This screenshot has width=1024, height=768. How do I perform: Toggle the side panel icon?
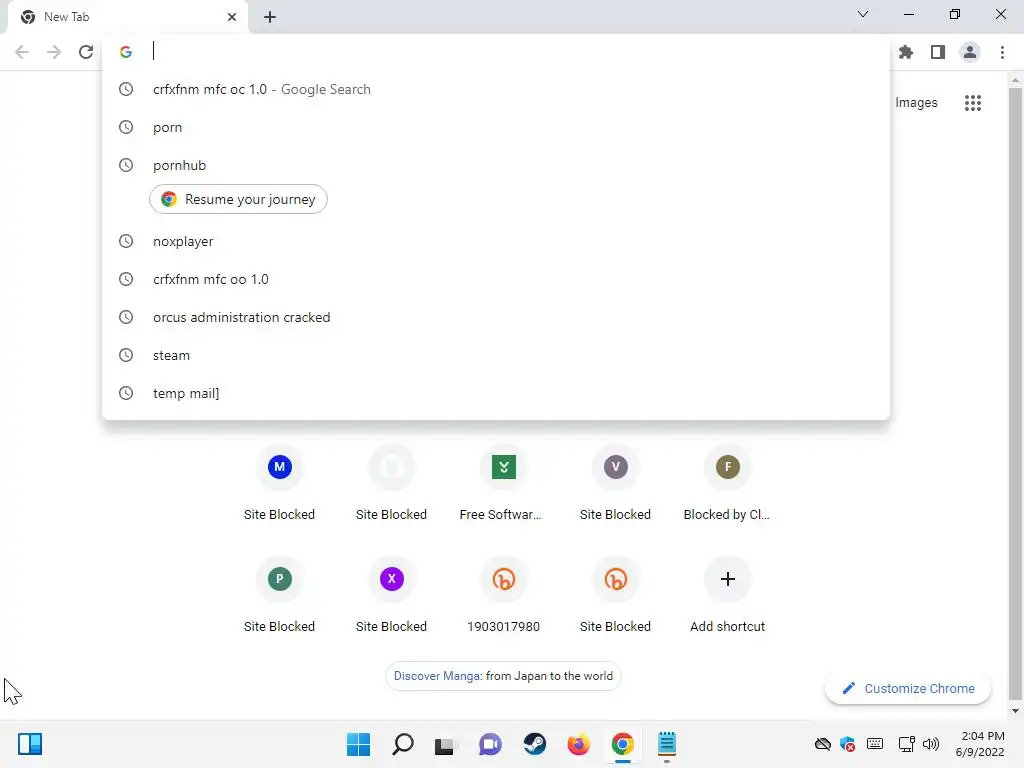click(938, 52)
